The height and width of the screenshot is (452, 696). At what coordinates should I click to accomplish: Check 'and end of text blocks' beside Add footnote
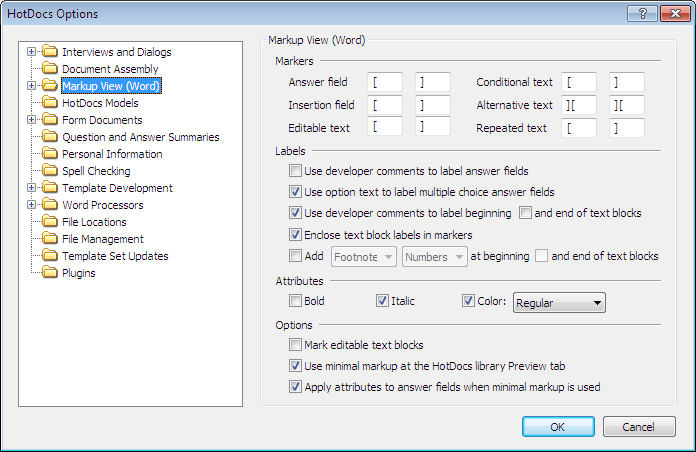click(541, 256)
